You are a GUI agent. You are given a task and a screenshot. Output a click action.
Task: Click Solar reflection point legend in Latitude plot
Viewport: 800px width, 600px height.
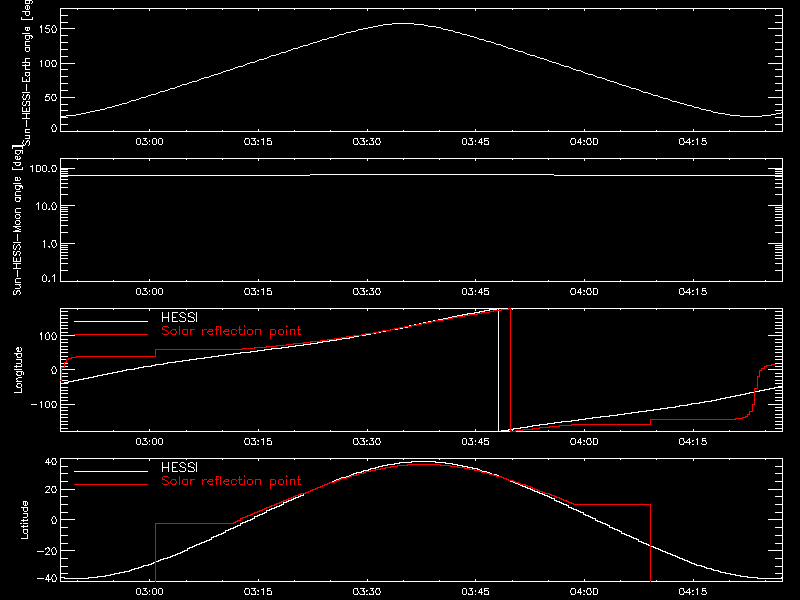tap(231, 481)
